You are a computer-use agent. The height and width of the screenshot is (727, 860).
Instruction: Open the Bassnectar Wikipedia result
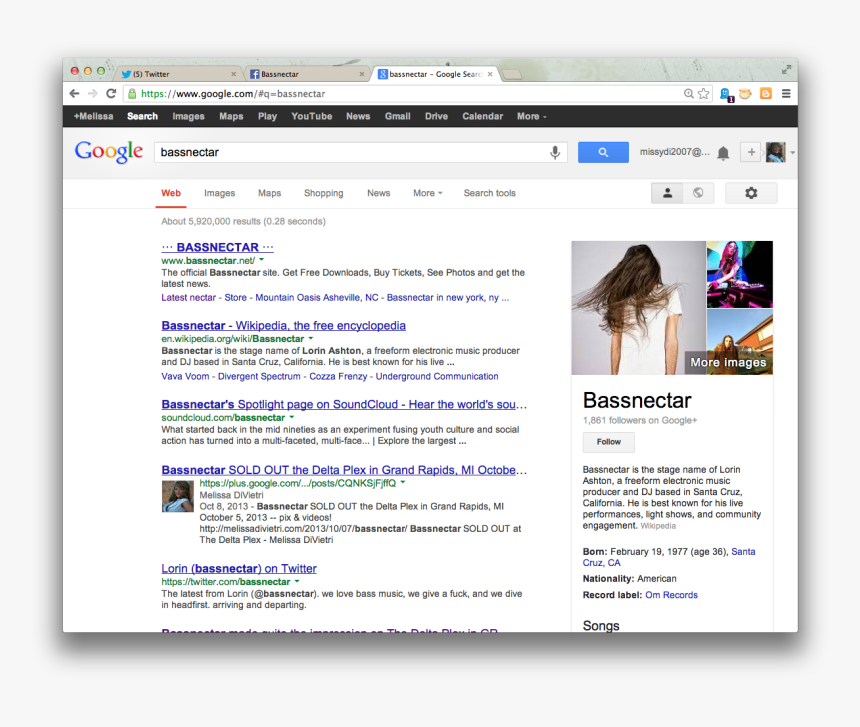(x=284, y=326)
